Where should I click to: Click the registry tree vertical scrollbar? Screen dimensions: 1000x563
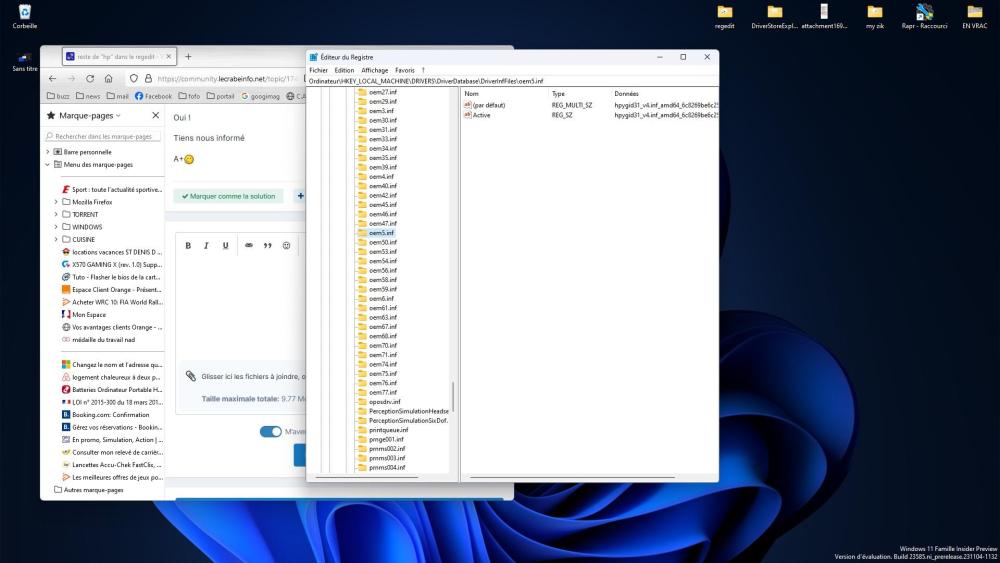454,395
